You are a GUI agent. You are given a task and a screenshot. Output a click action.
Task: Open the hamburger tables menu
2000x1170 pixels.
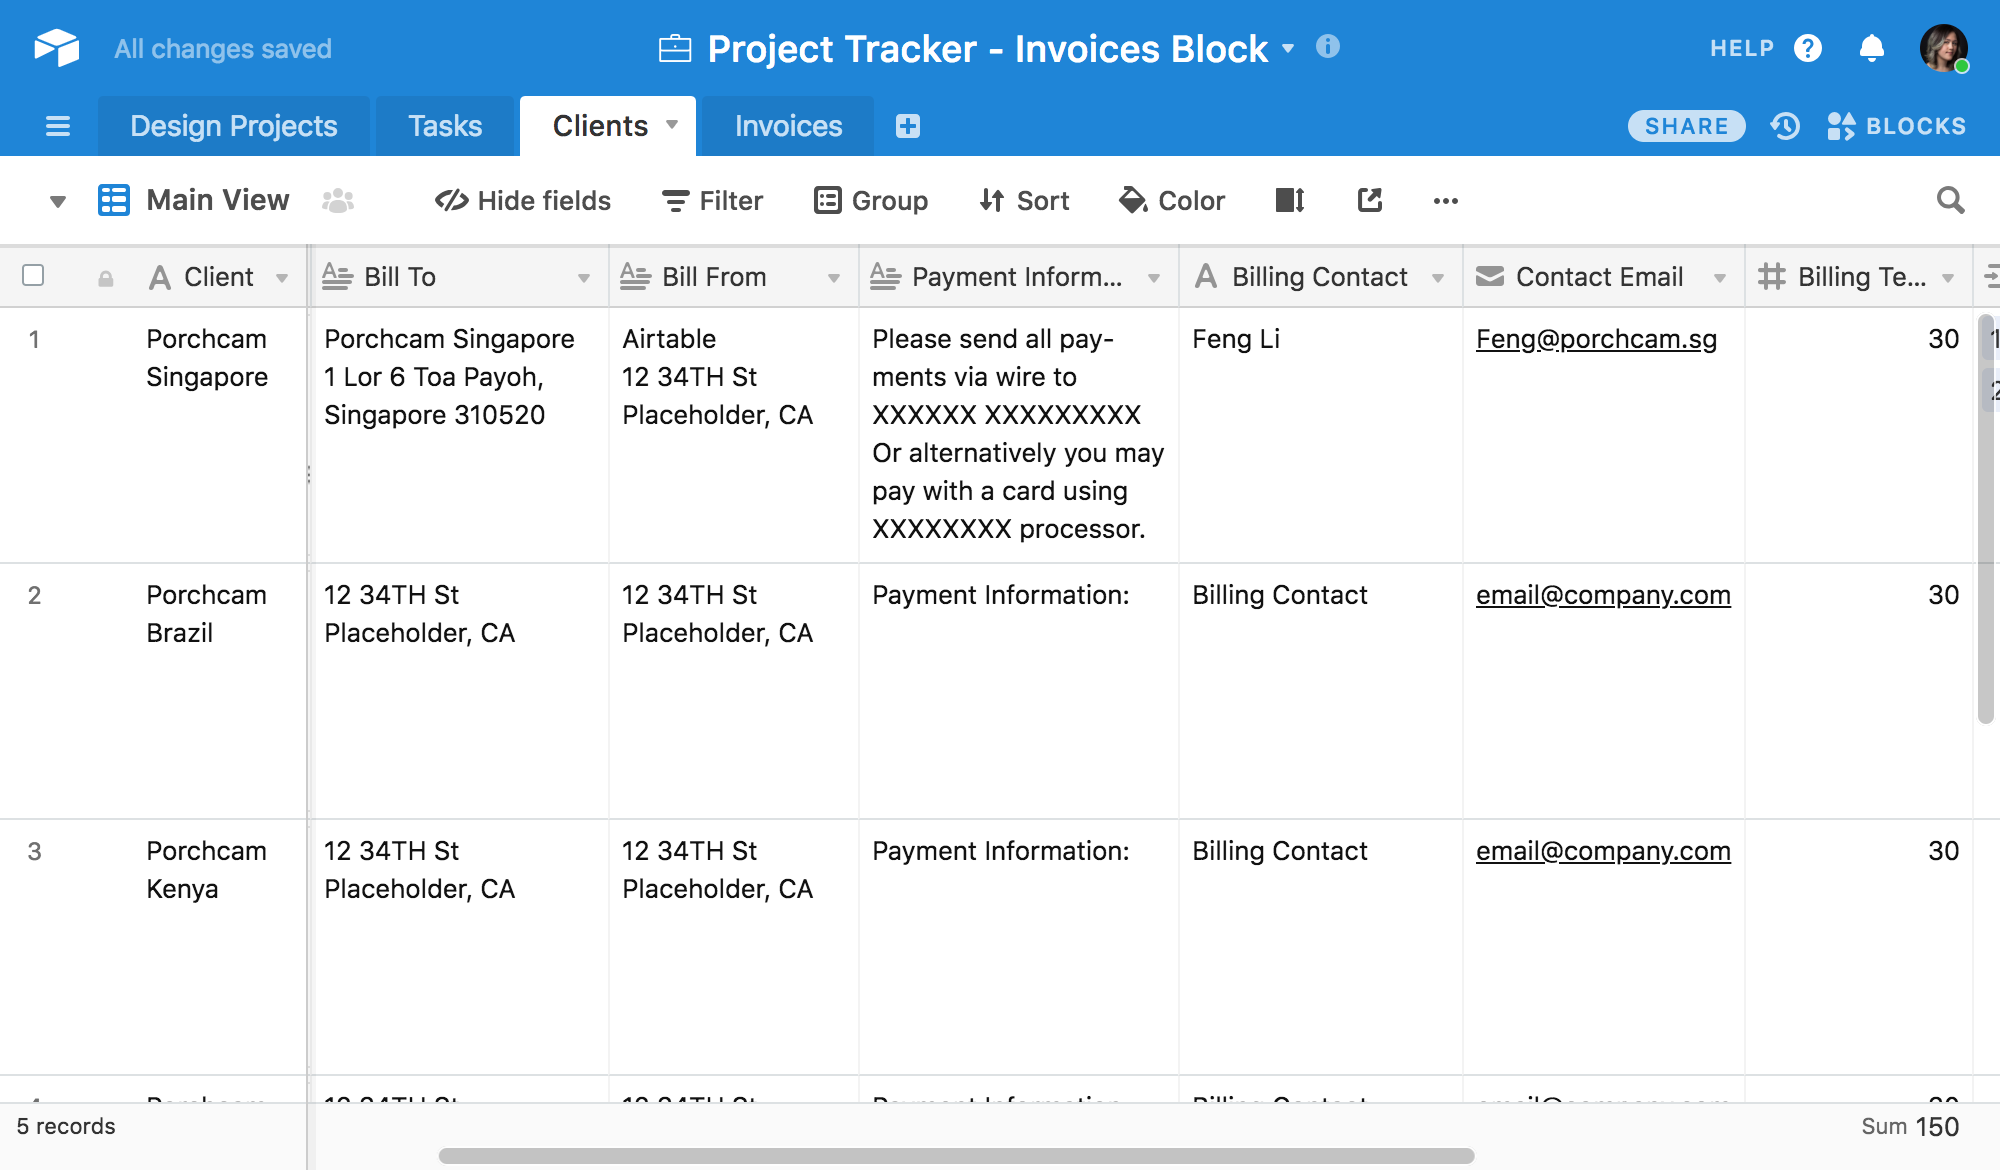click(58, 126)
